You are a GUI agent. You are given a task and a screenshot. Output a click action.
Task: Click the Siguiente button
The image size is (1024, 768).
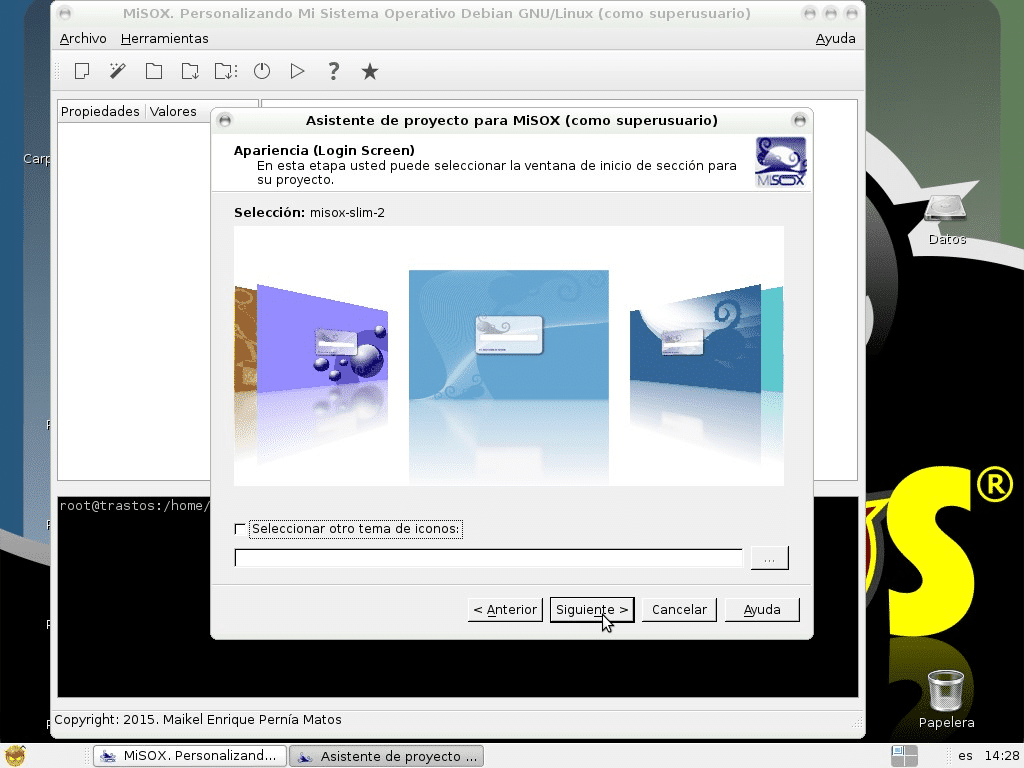tap(592, 610)
